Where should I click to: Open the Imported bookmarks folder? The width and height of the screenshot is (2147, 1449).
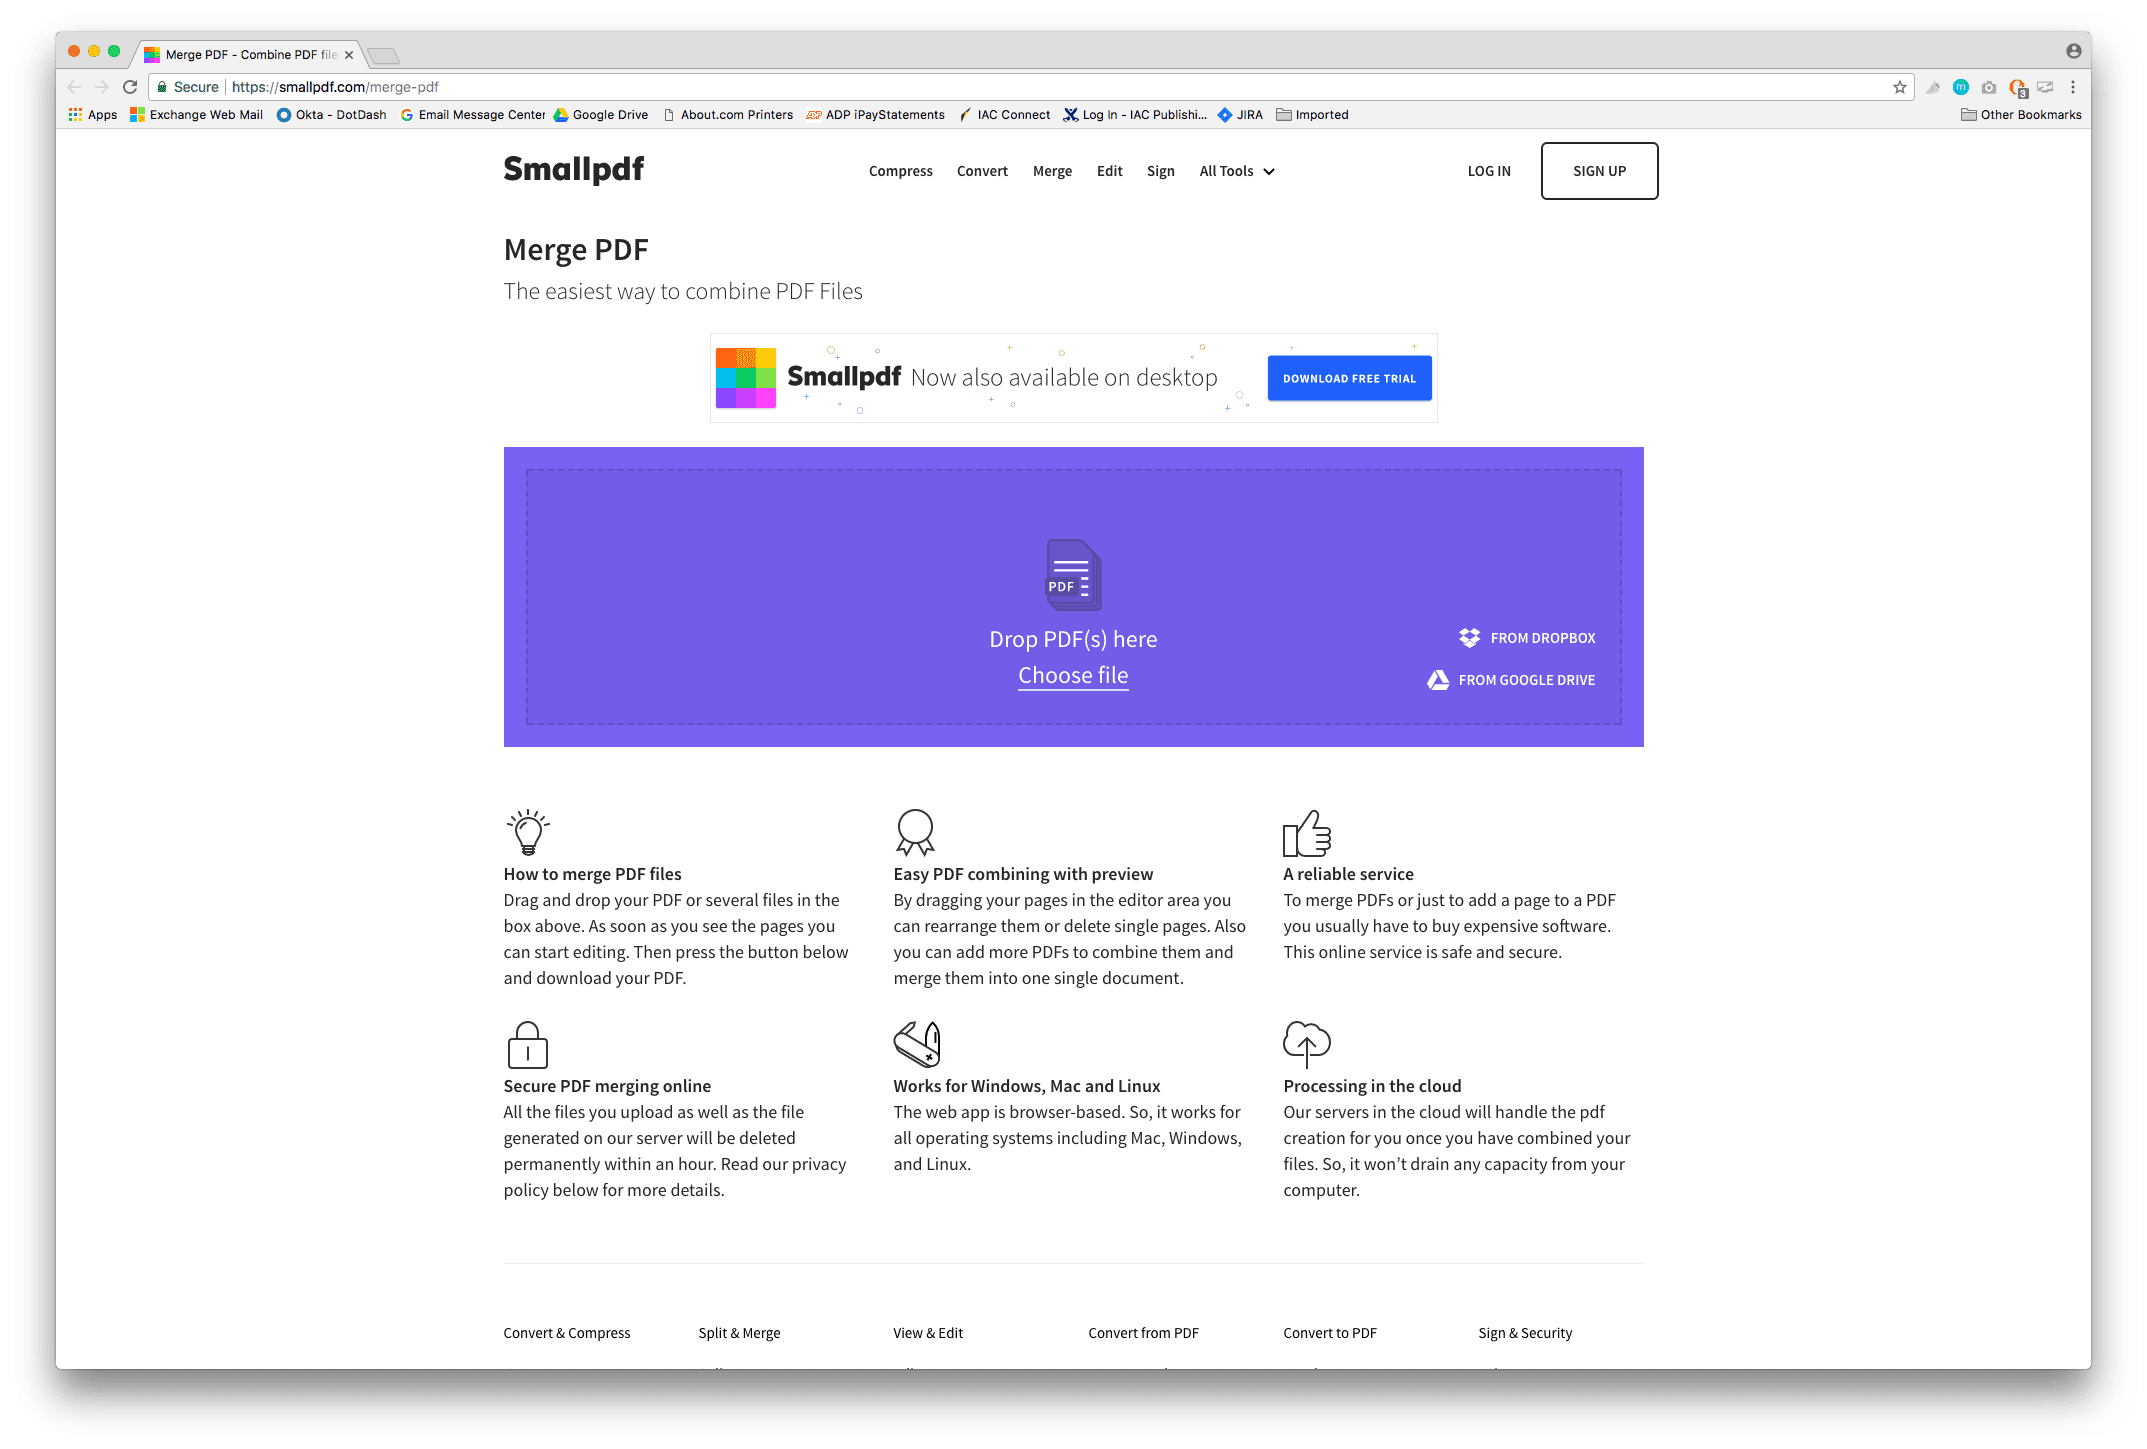(x=1312, y=115)
